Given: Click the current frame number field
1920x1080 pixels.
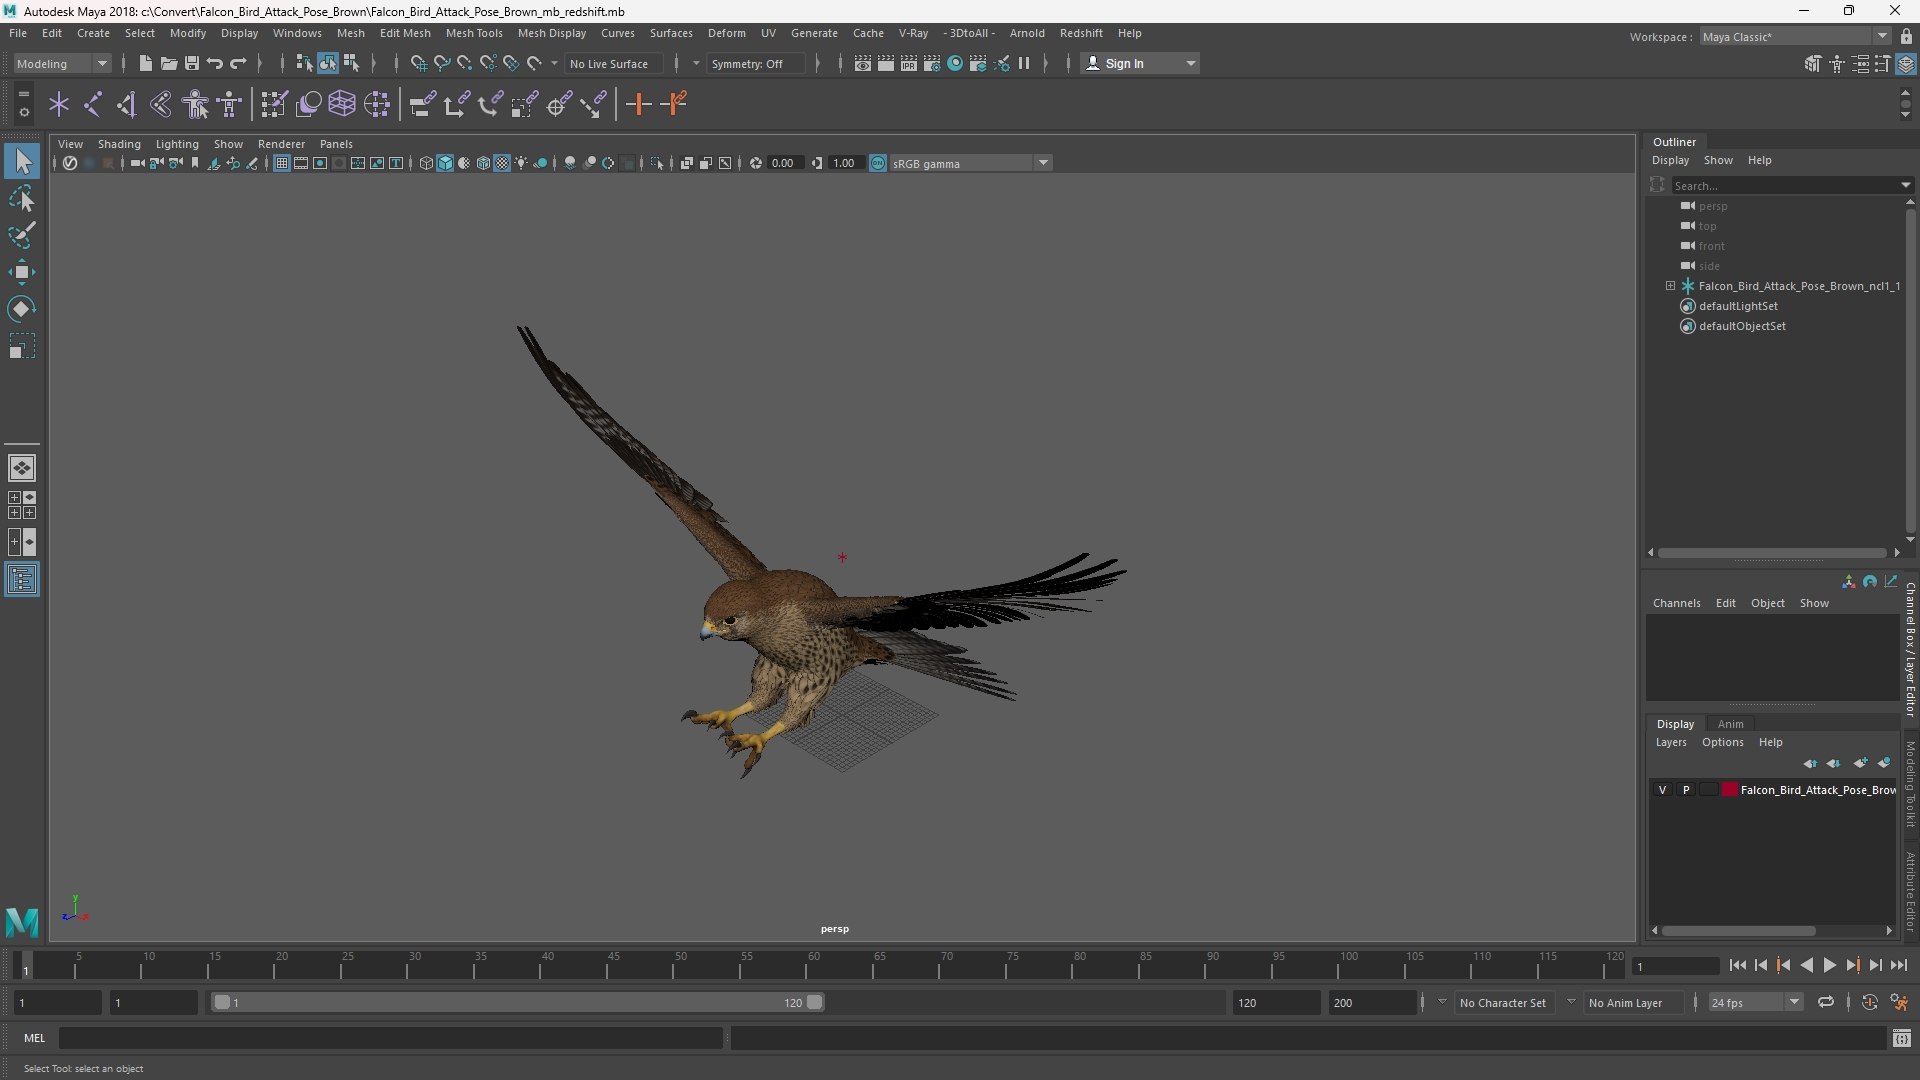Looking at the screenshot, I should (1675, 966).
